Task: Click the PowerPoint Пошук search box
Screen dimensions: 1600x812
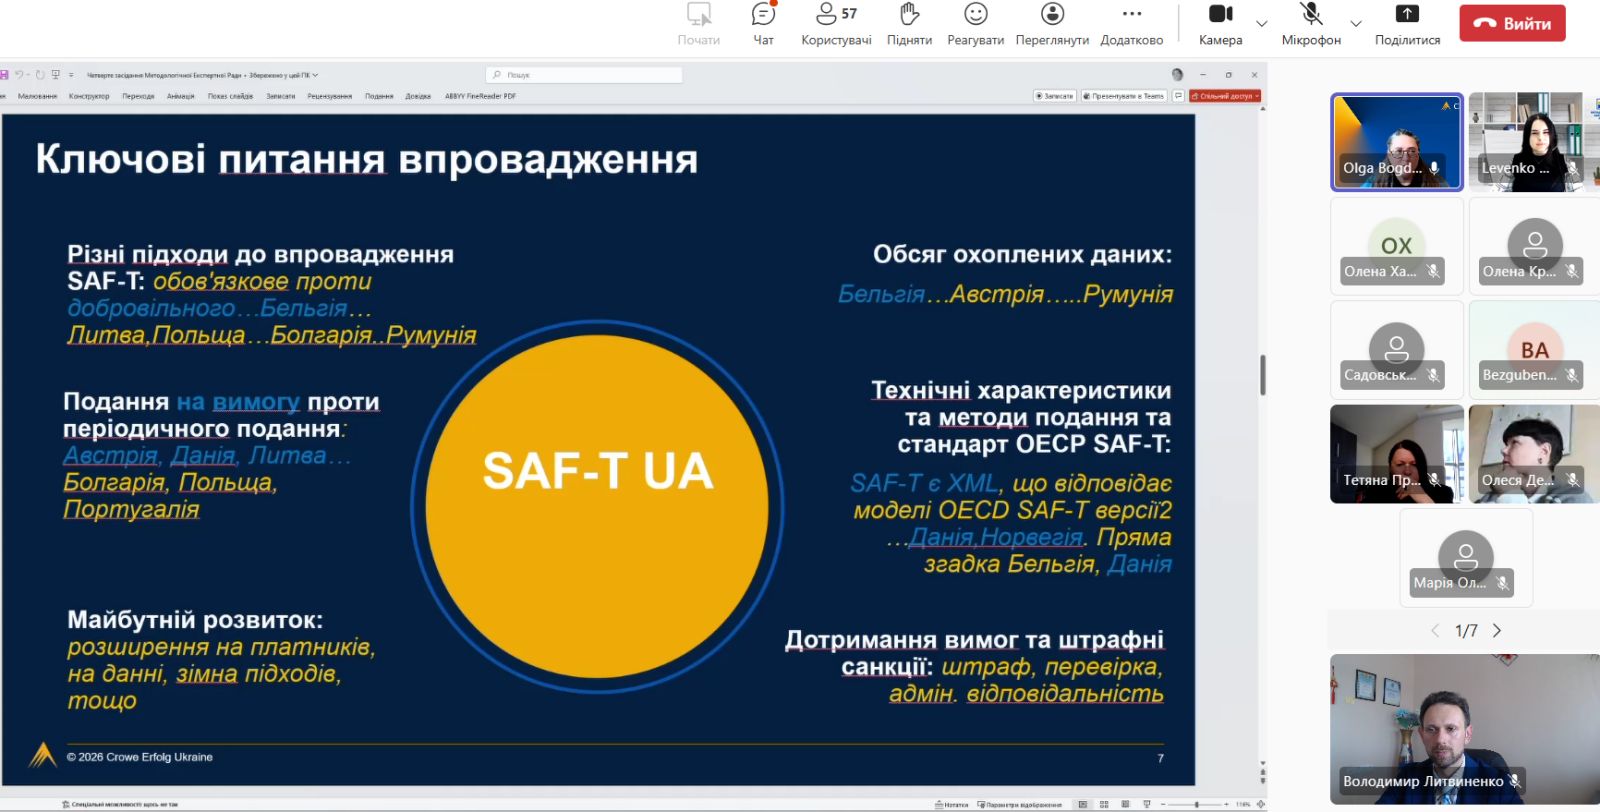Action: click(x=585, y=75)
